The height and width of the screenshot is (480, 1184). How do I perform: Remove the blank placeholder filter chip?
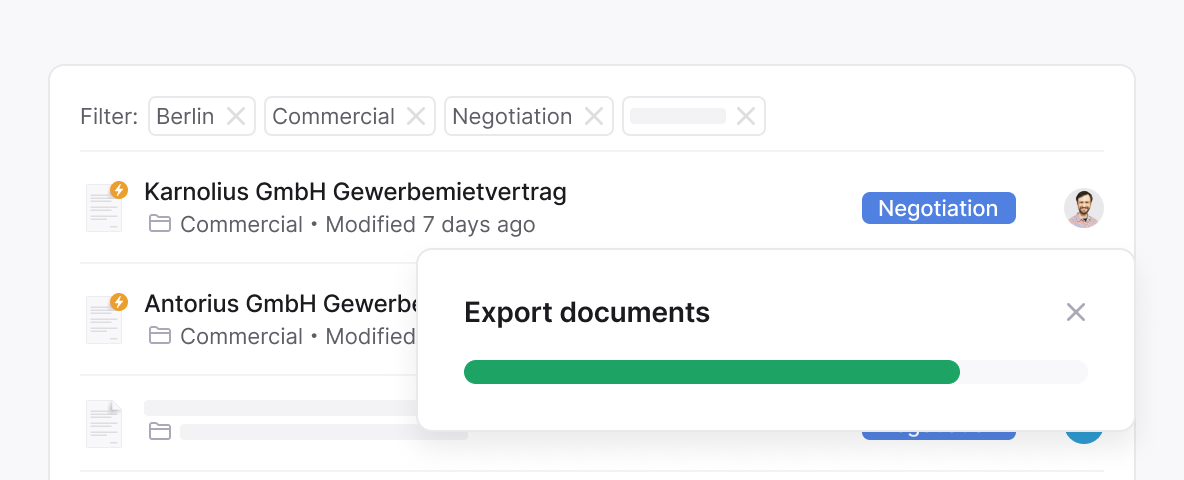746,116
